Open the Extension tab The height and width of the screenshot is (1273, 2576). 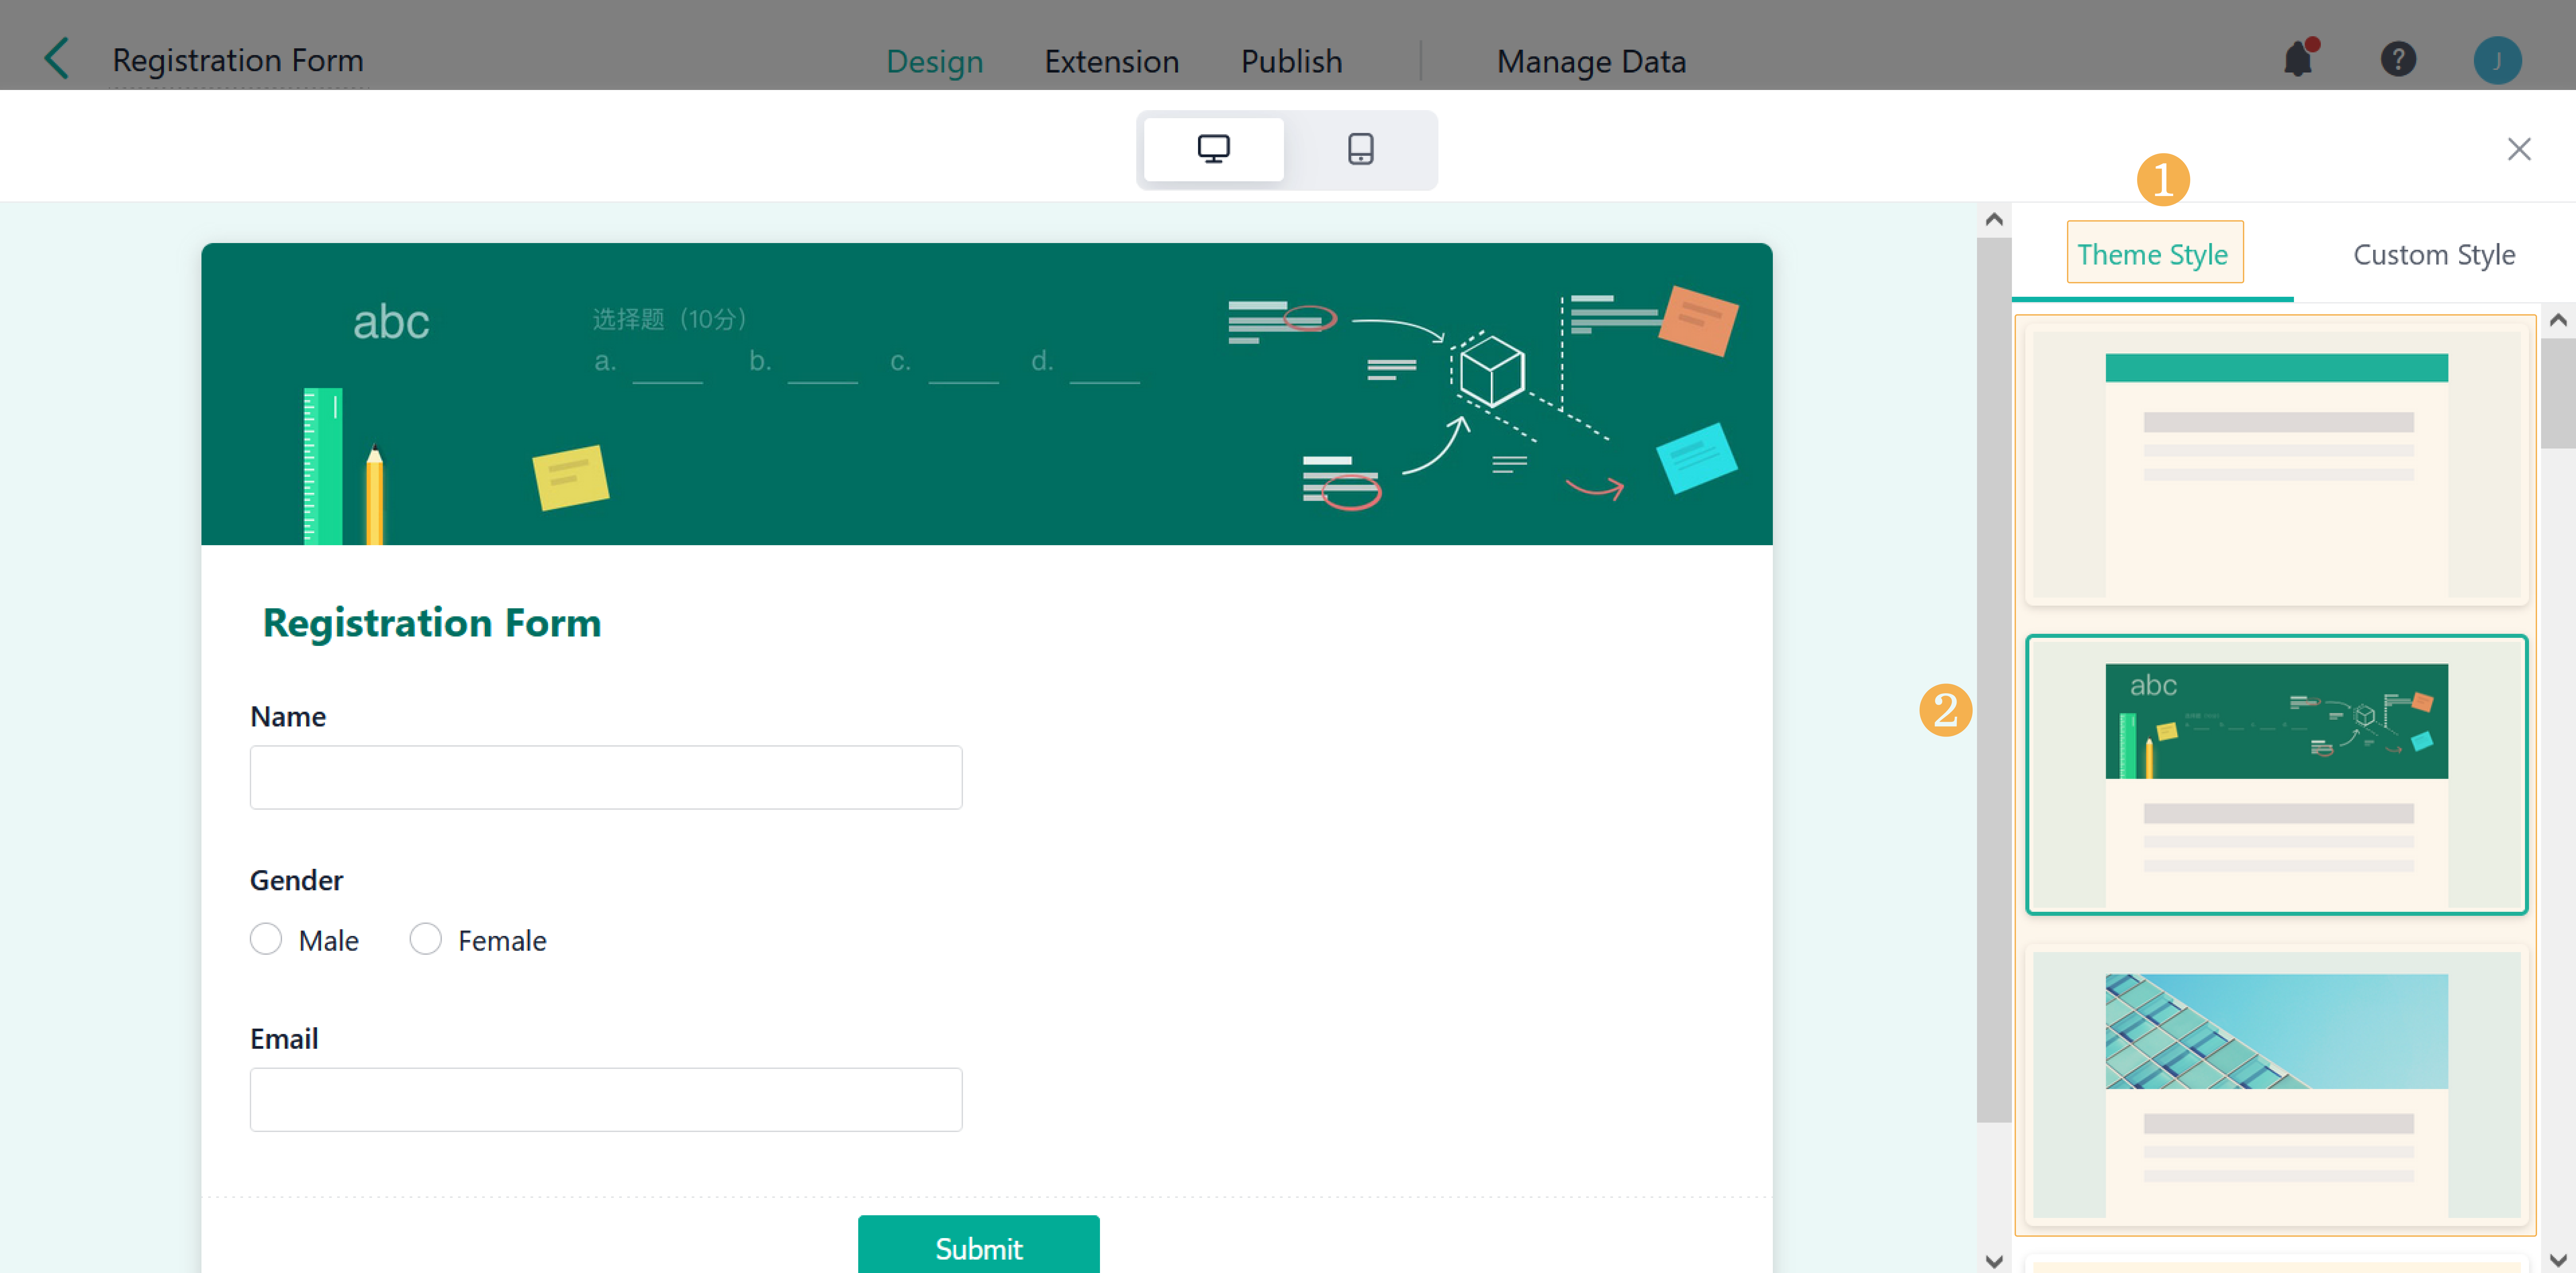point(1111,61)
